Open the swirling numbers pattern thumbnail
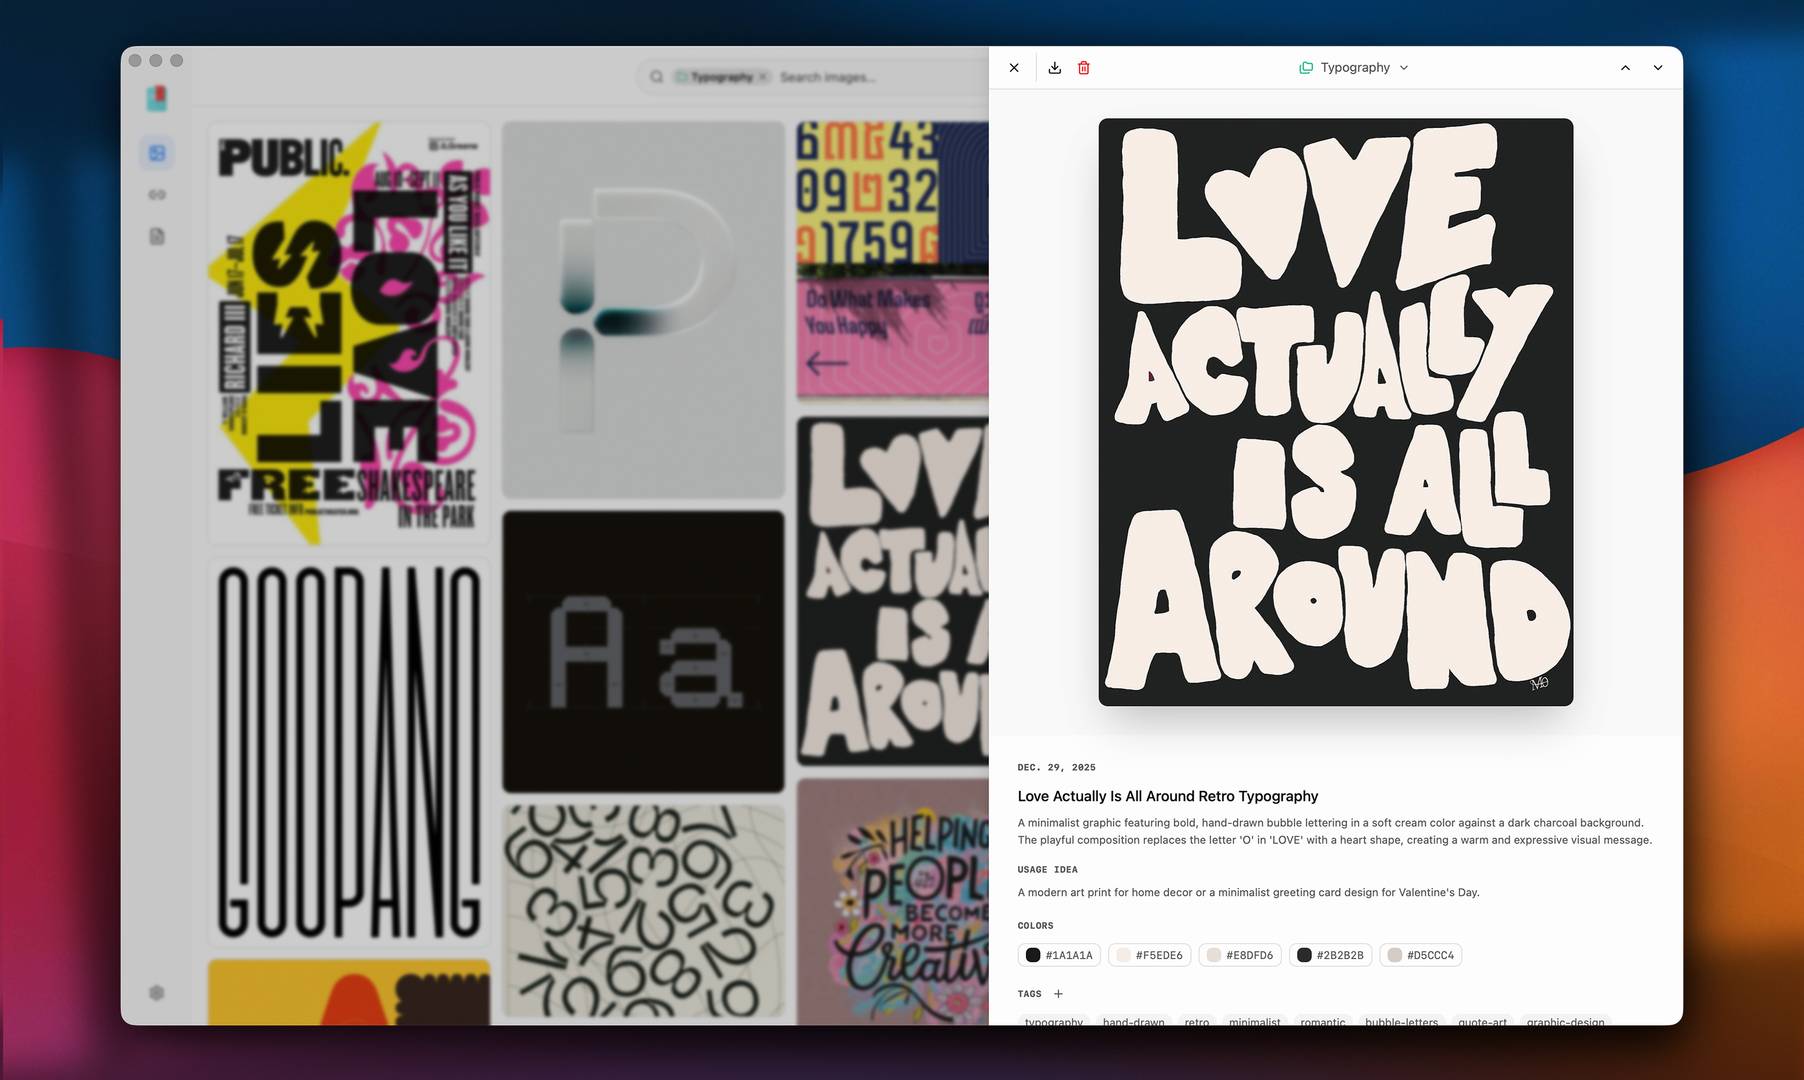 [643, 910]
